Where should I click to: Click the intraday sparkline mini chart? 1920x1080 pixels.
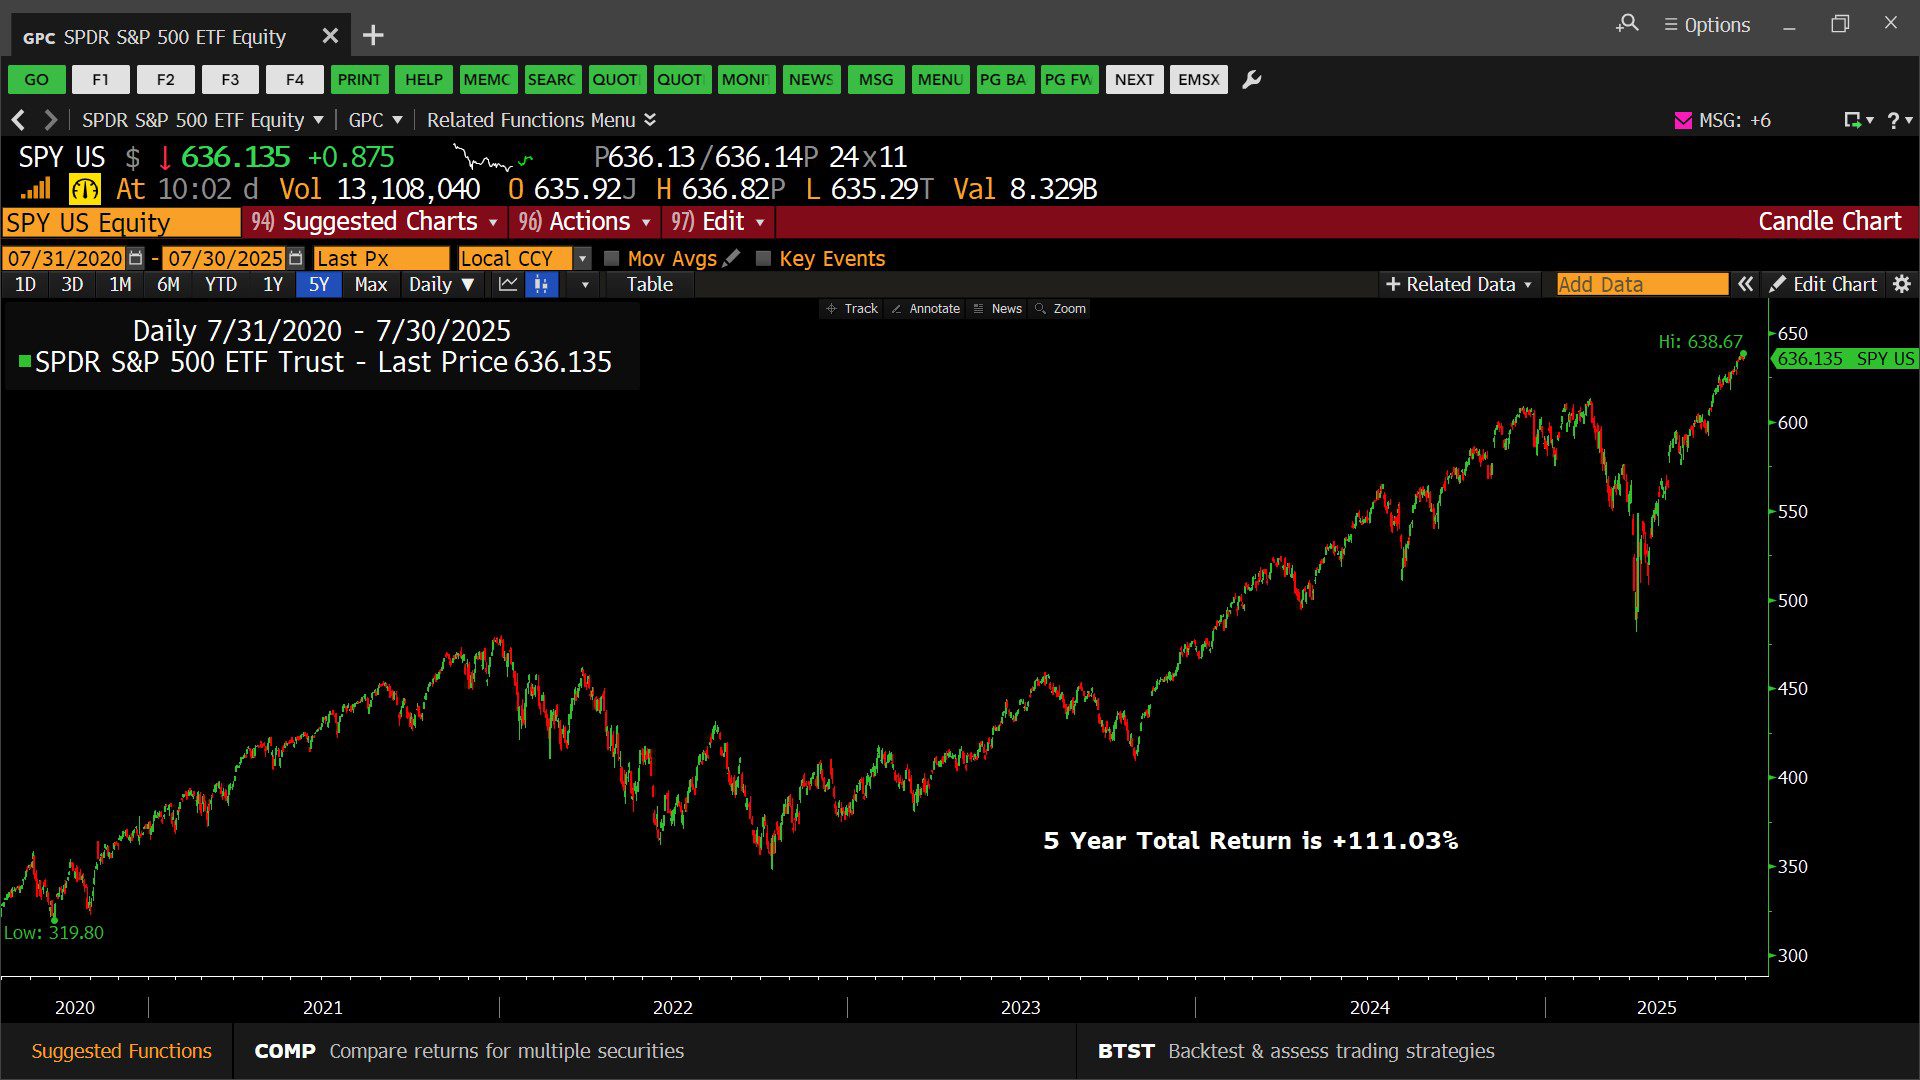click(493, 158)
